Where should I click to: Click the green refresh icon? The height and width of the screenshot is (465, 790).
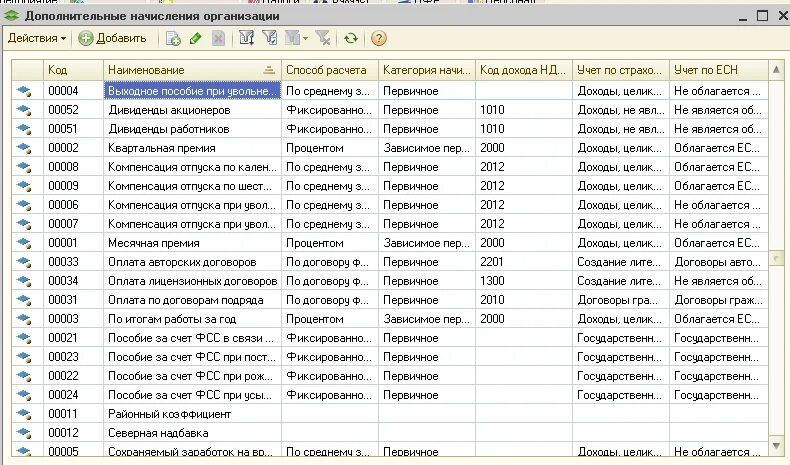click(351, 38)
